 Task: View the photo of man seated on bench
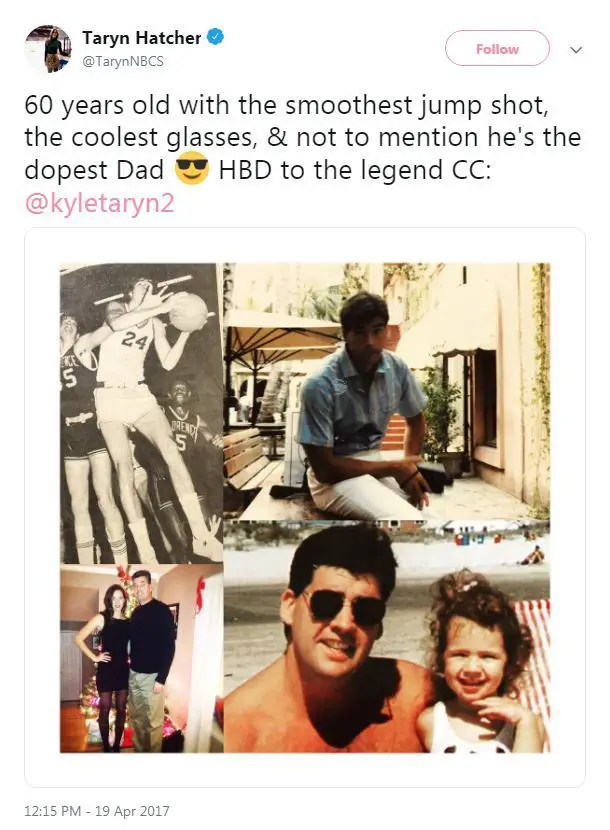[387, 392]
